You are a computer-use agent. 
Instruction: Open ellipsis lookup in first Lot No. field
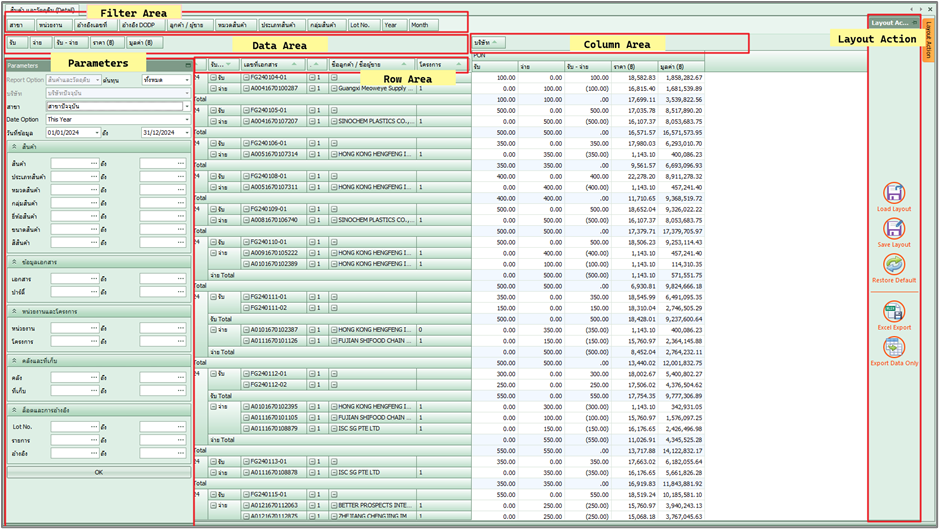tap(94, 427)
